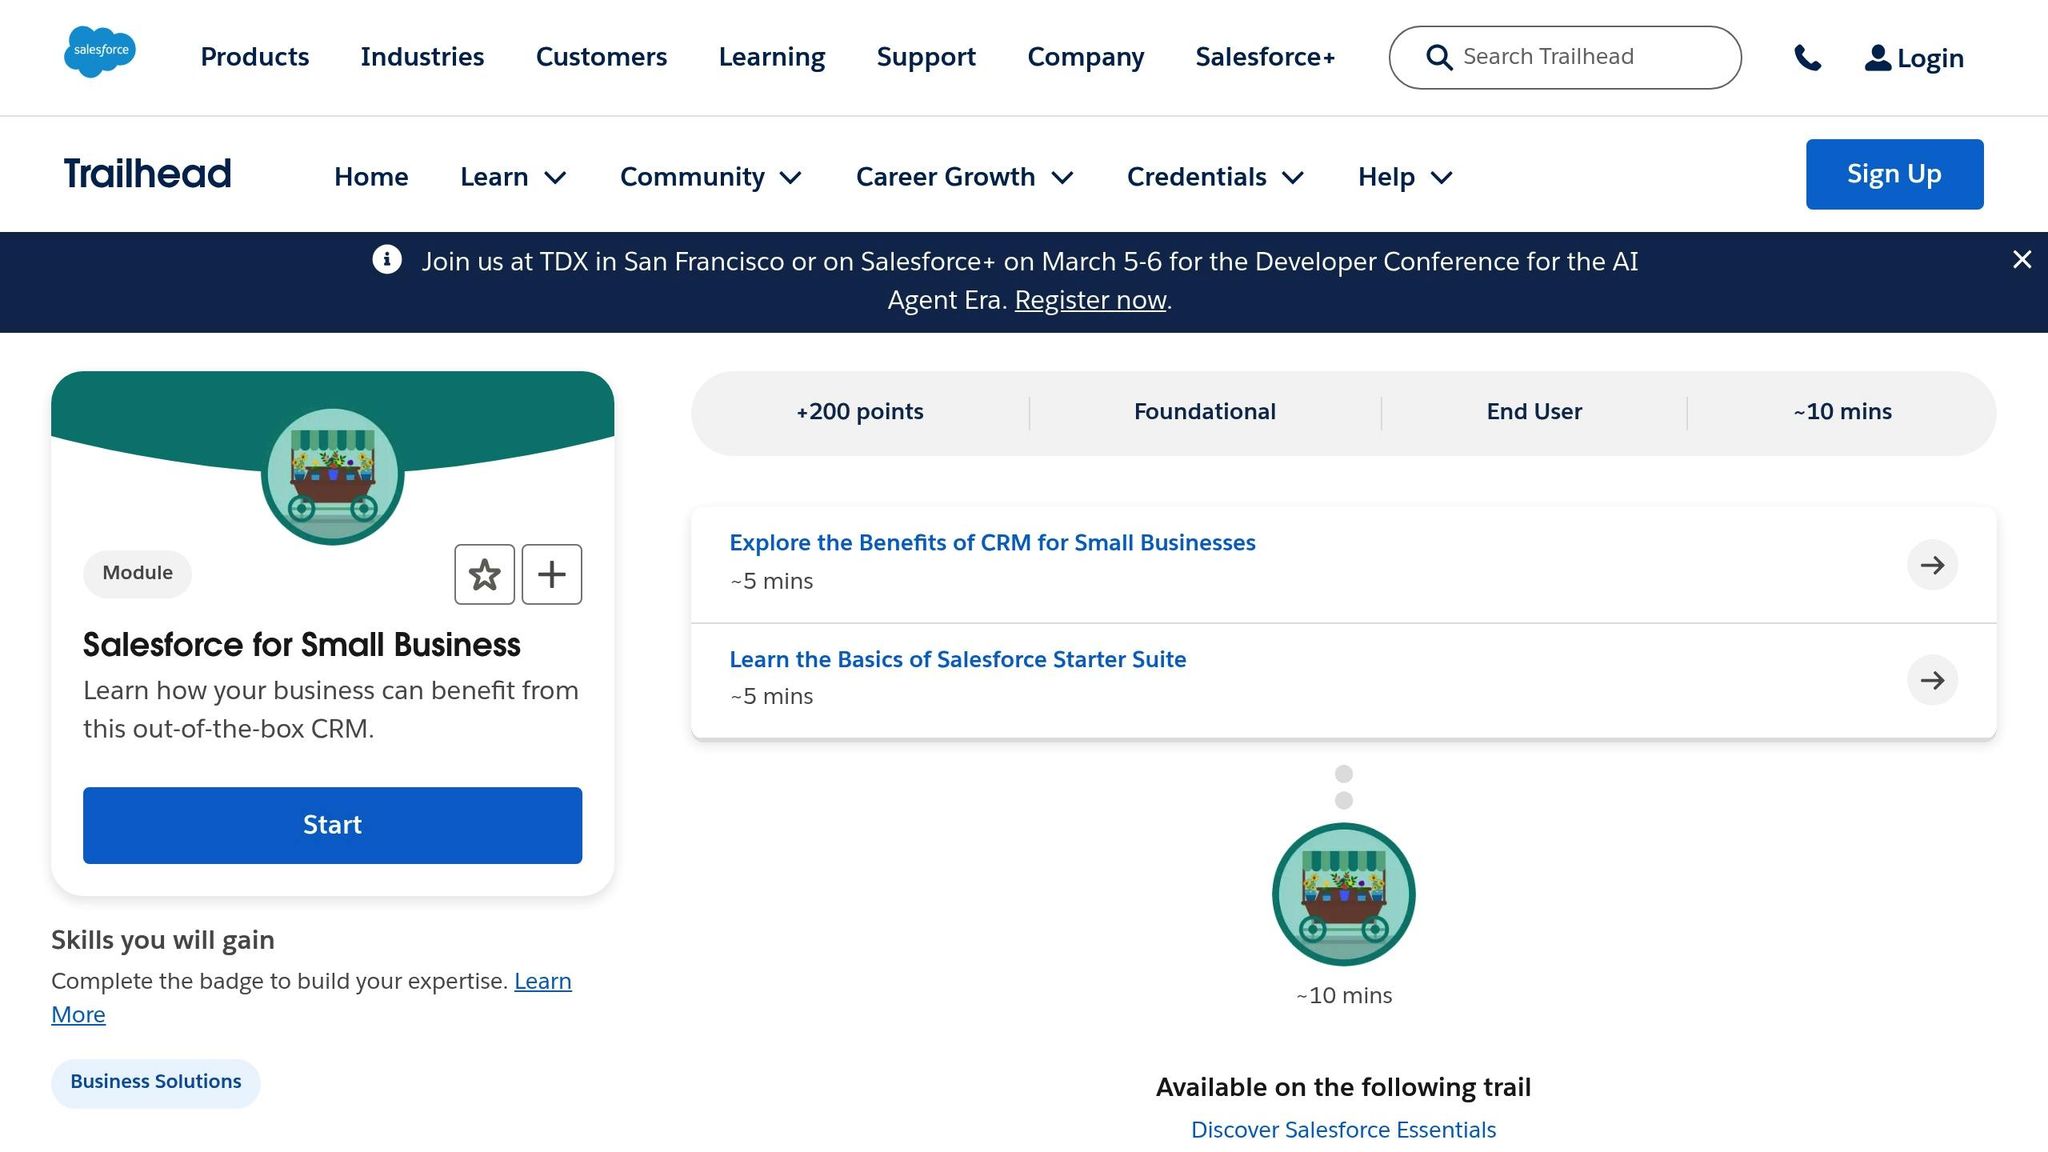This screenshot has height=1152, width=2048.
Task: Click the module badge image in the card
Action: [333, 476]
